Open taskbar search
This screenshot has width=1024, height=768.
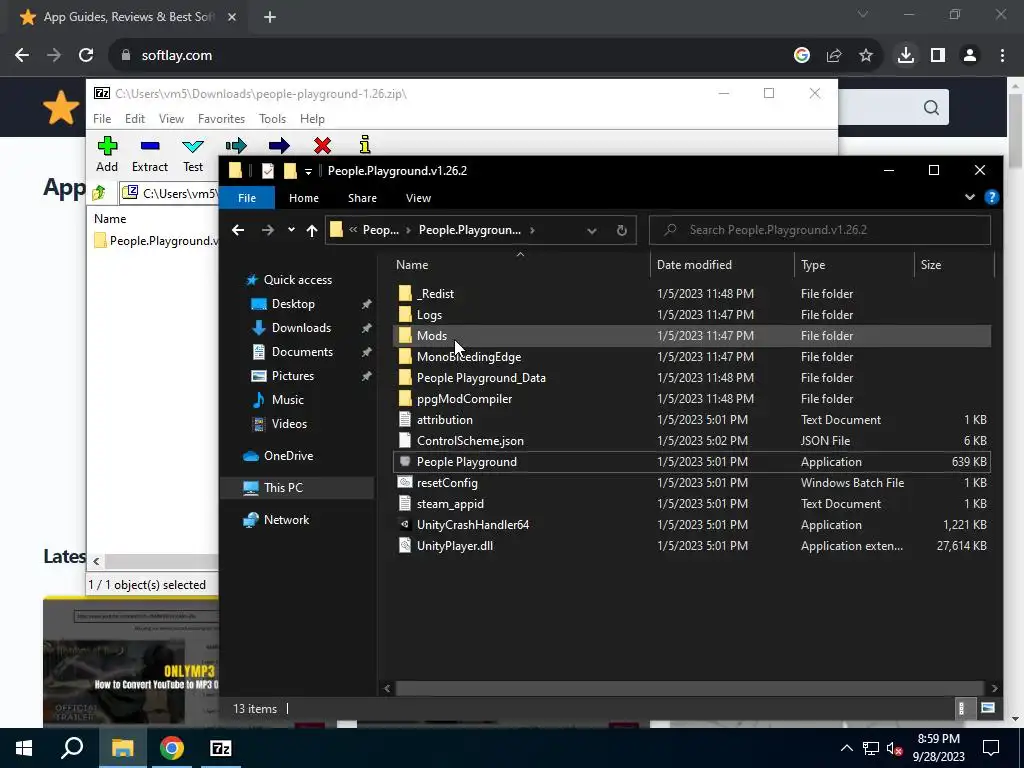click(72, 748)
